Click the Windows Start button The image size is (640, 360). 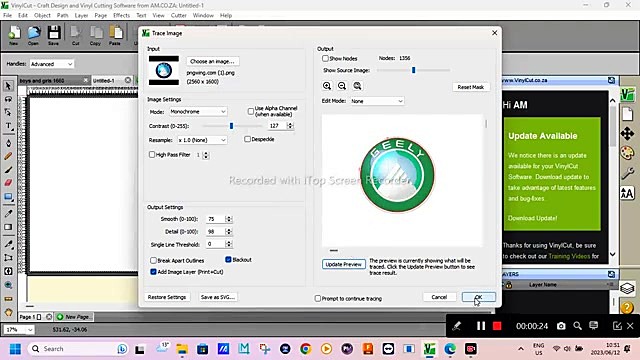pos(15,349)
